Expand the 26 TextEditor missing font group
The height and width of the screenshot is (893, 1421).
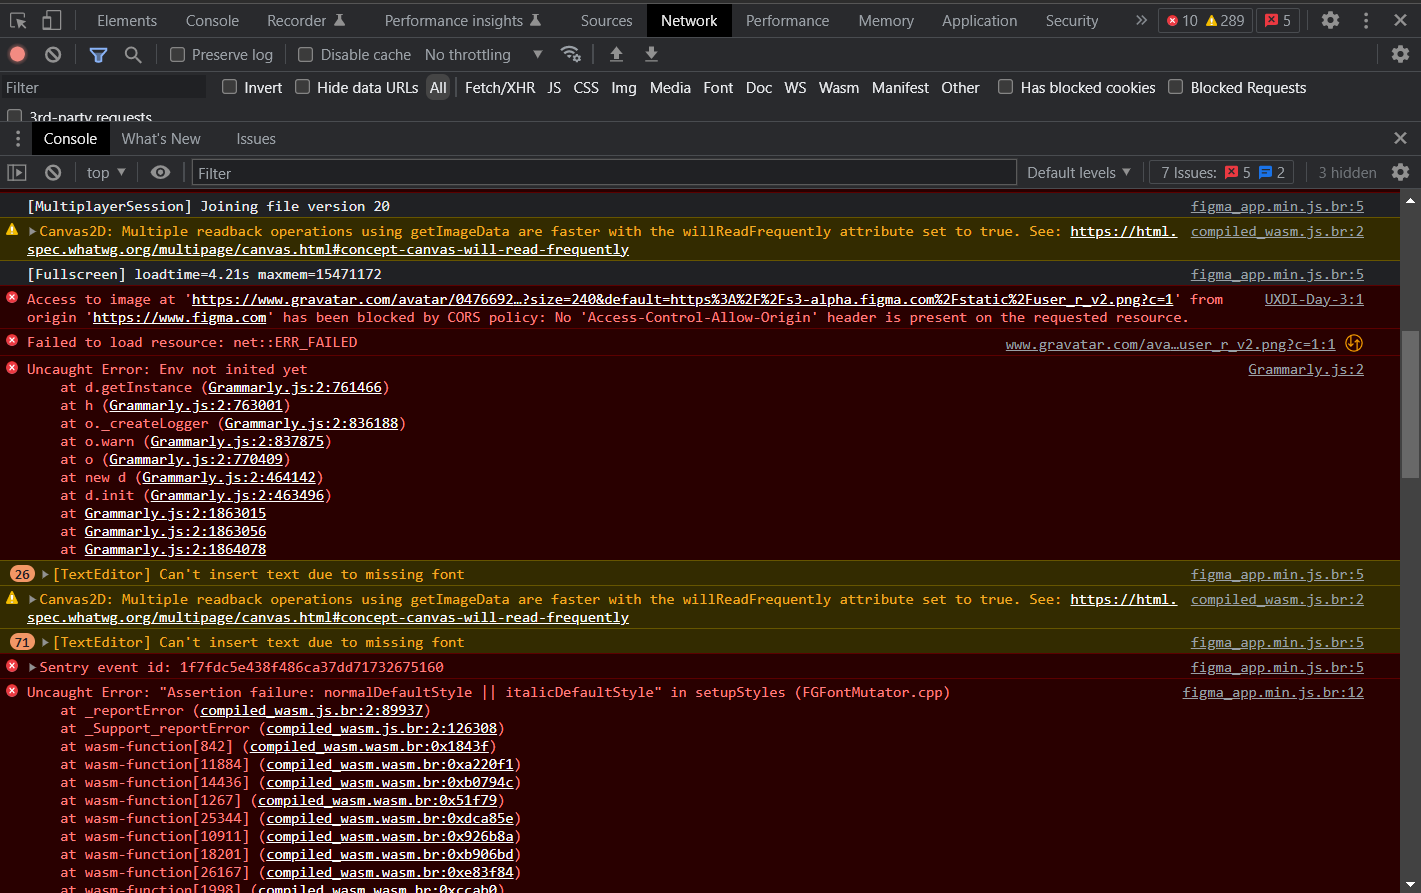tap(45, 574)
